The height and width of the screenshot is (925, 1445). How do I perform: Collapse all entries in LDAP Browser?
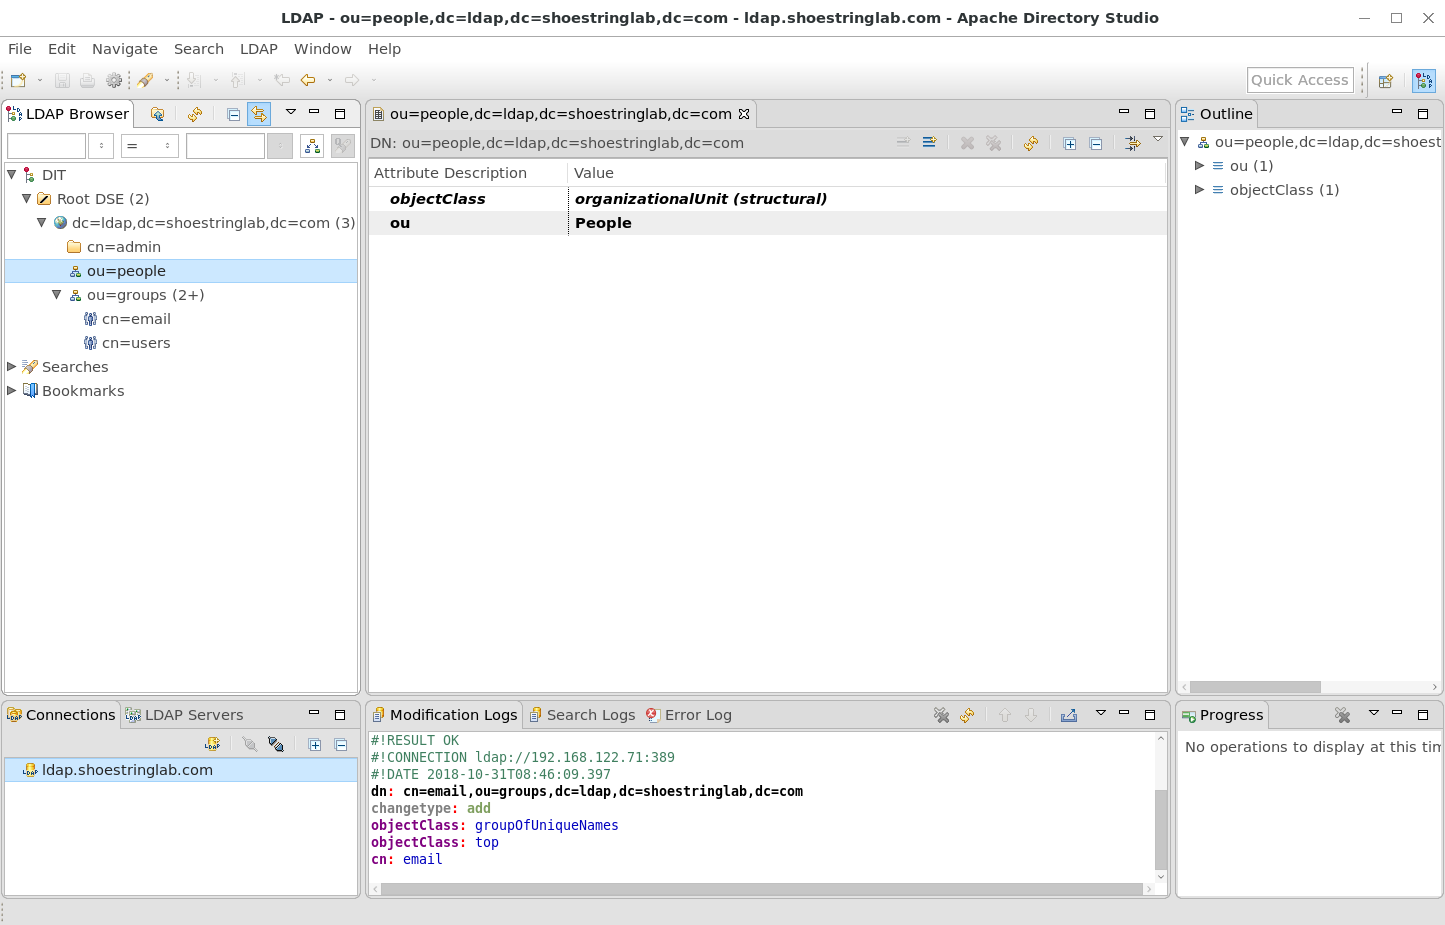233,114
